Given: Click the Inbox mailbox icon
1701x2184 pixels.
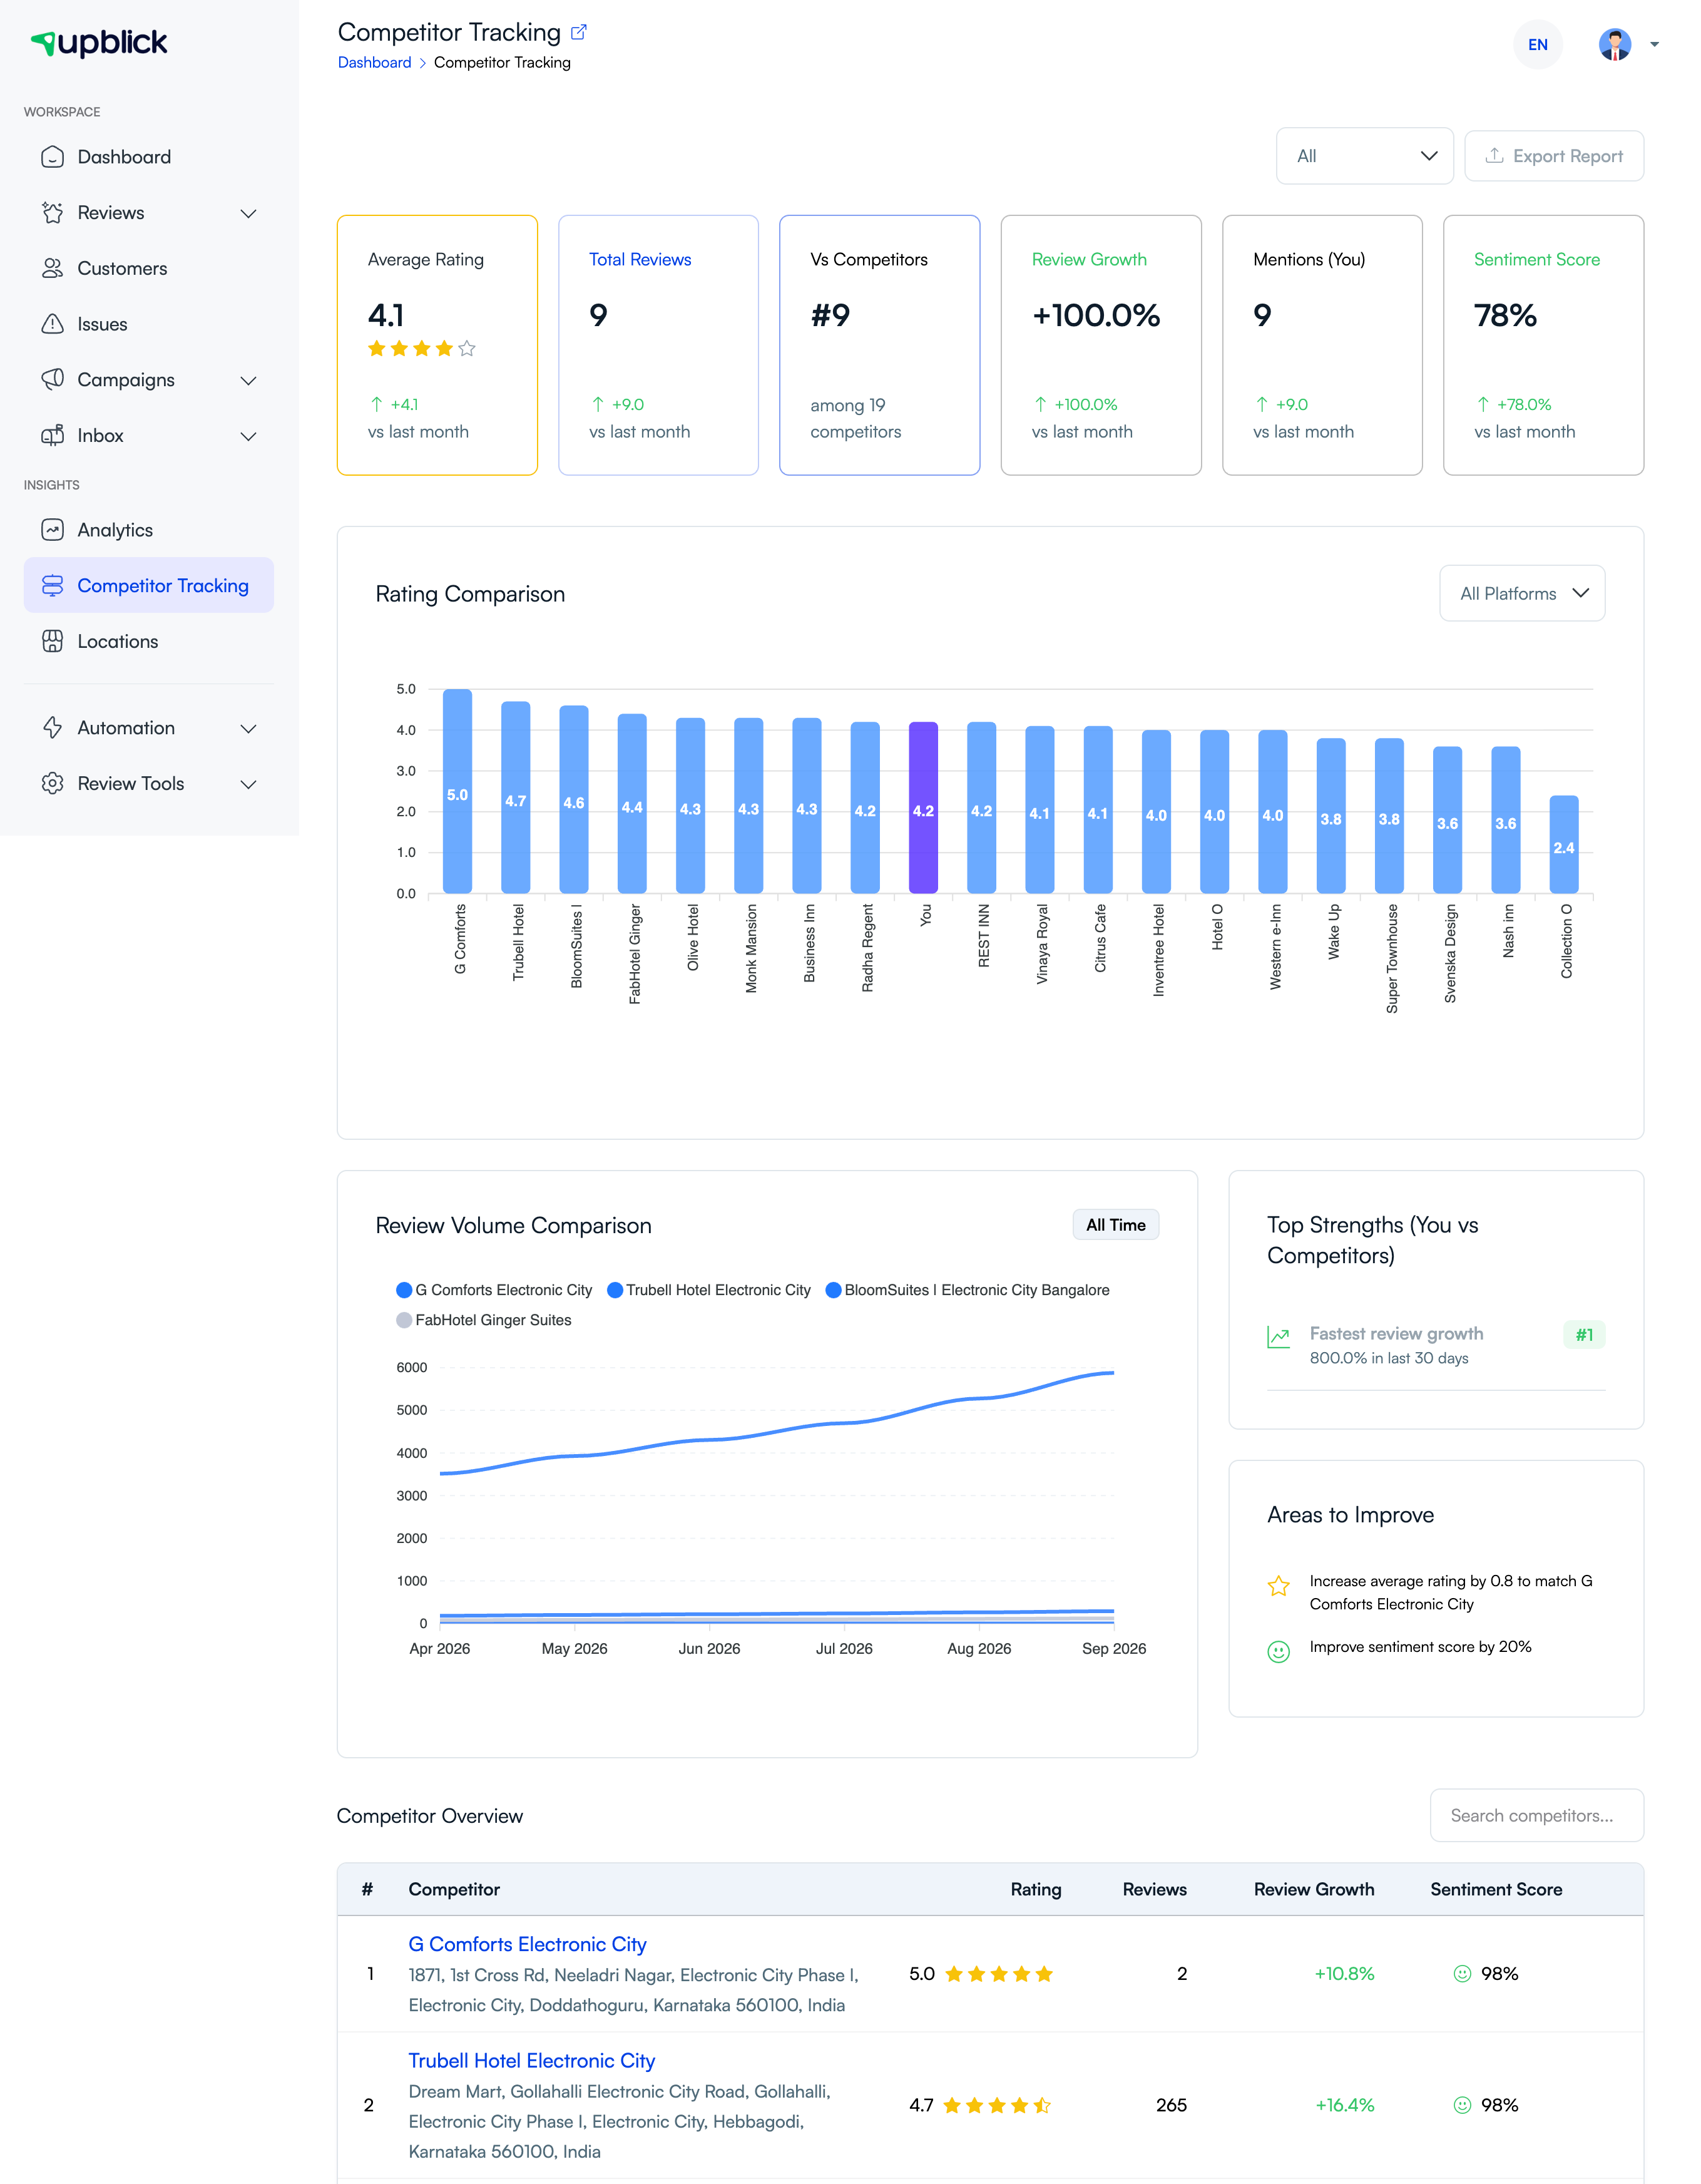Looking at the screenshot, I should [x=52, y=436].
